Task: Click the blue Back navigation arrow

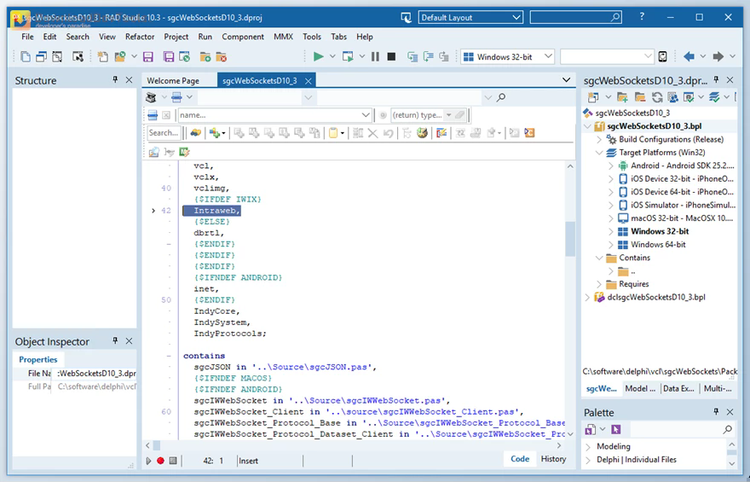Action: pos(689,56)
